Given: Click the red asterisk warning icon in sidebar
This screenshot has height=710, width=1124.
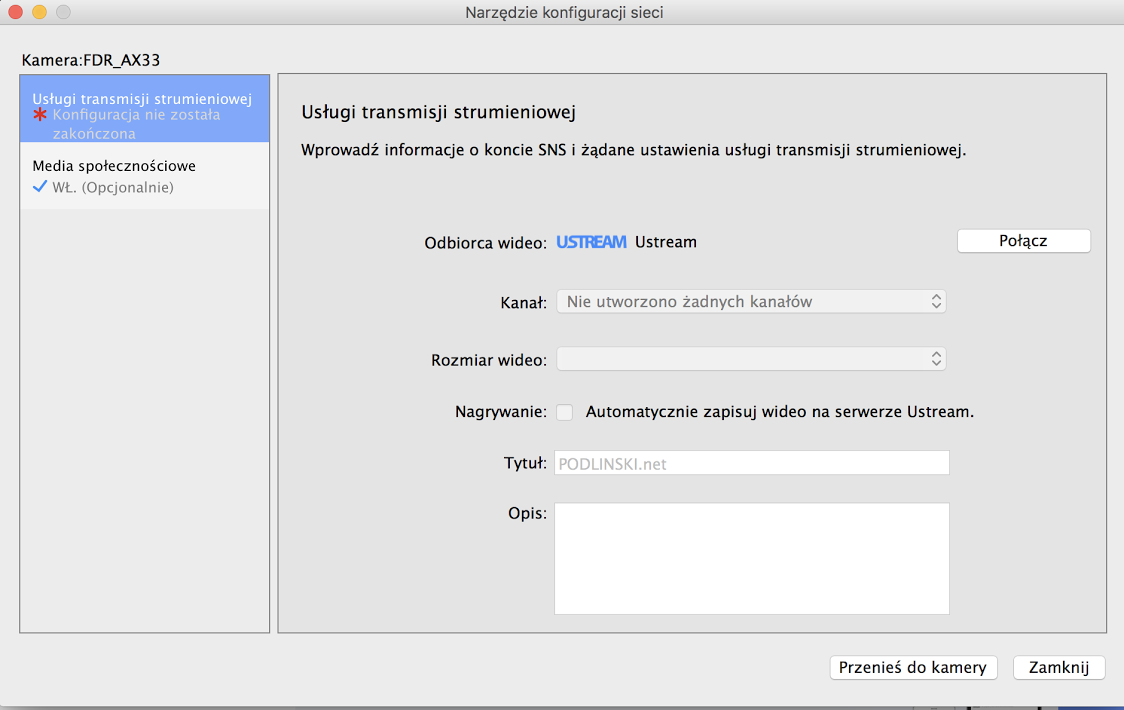Looking at the screenshot, I should coord(40,115).
